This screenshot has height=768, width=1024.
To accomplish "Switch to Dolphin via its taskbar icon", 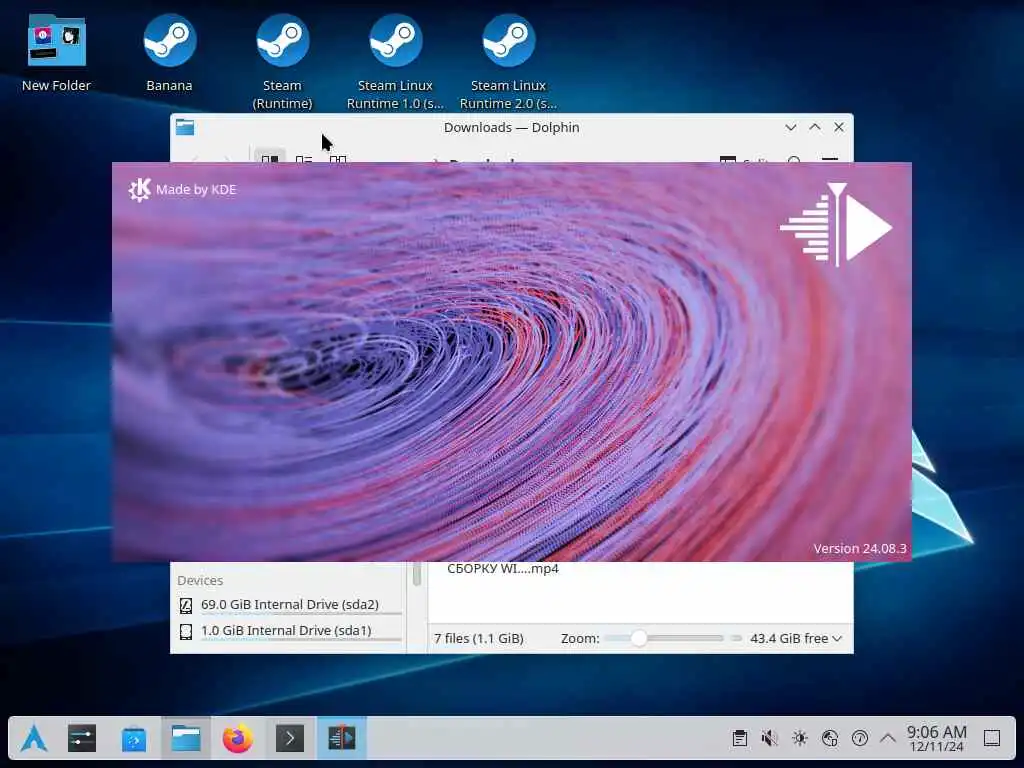I will (x=186, y=739).
